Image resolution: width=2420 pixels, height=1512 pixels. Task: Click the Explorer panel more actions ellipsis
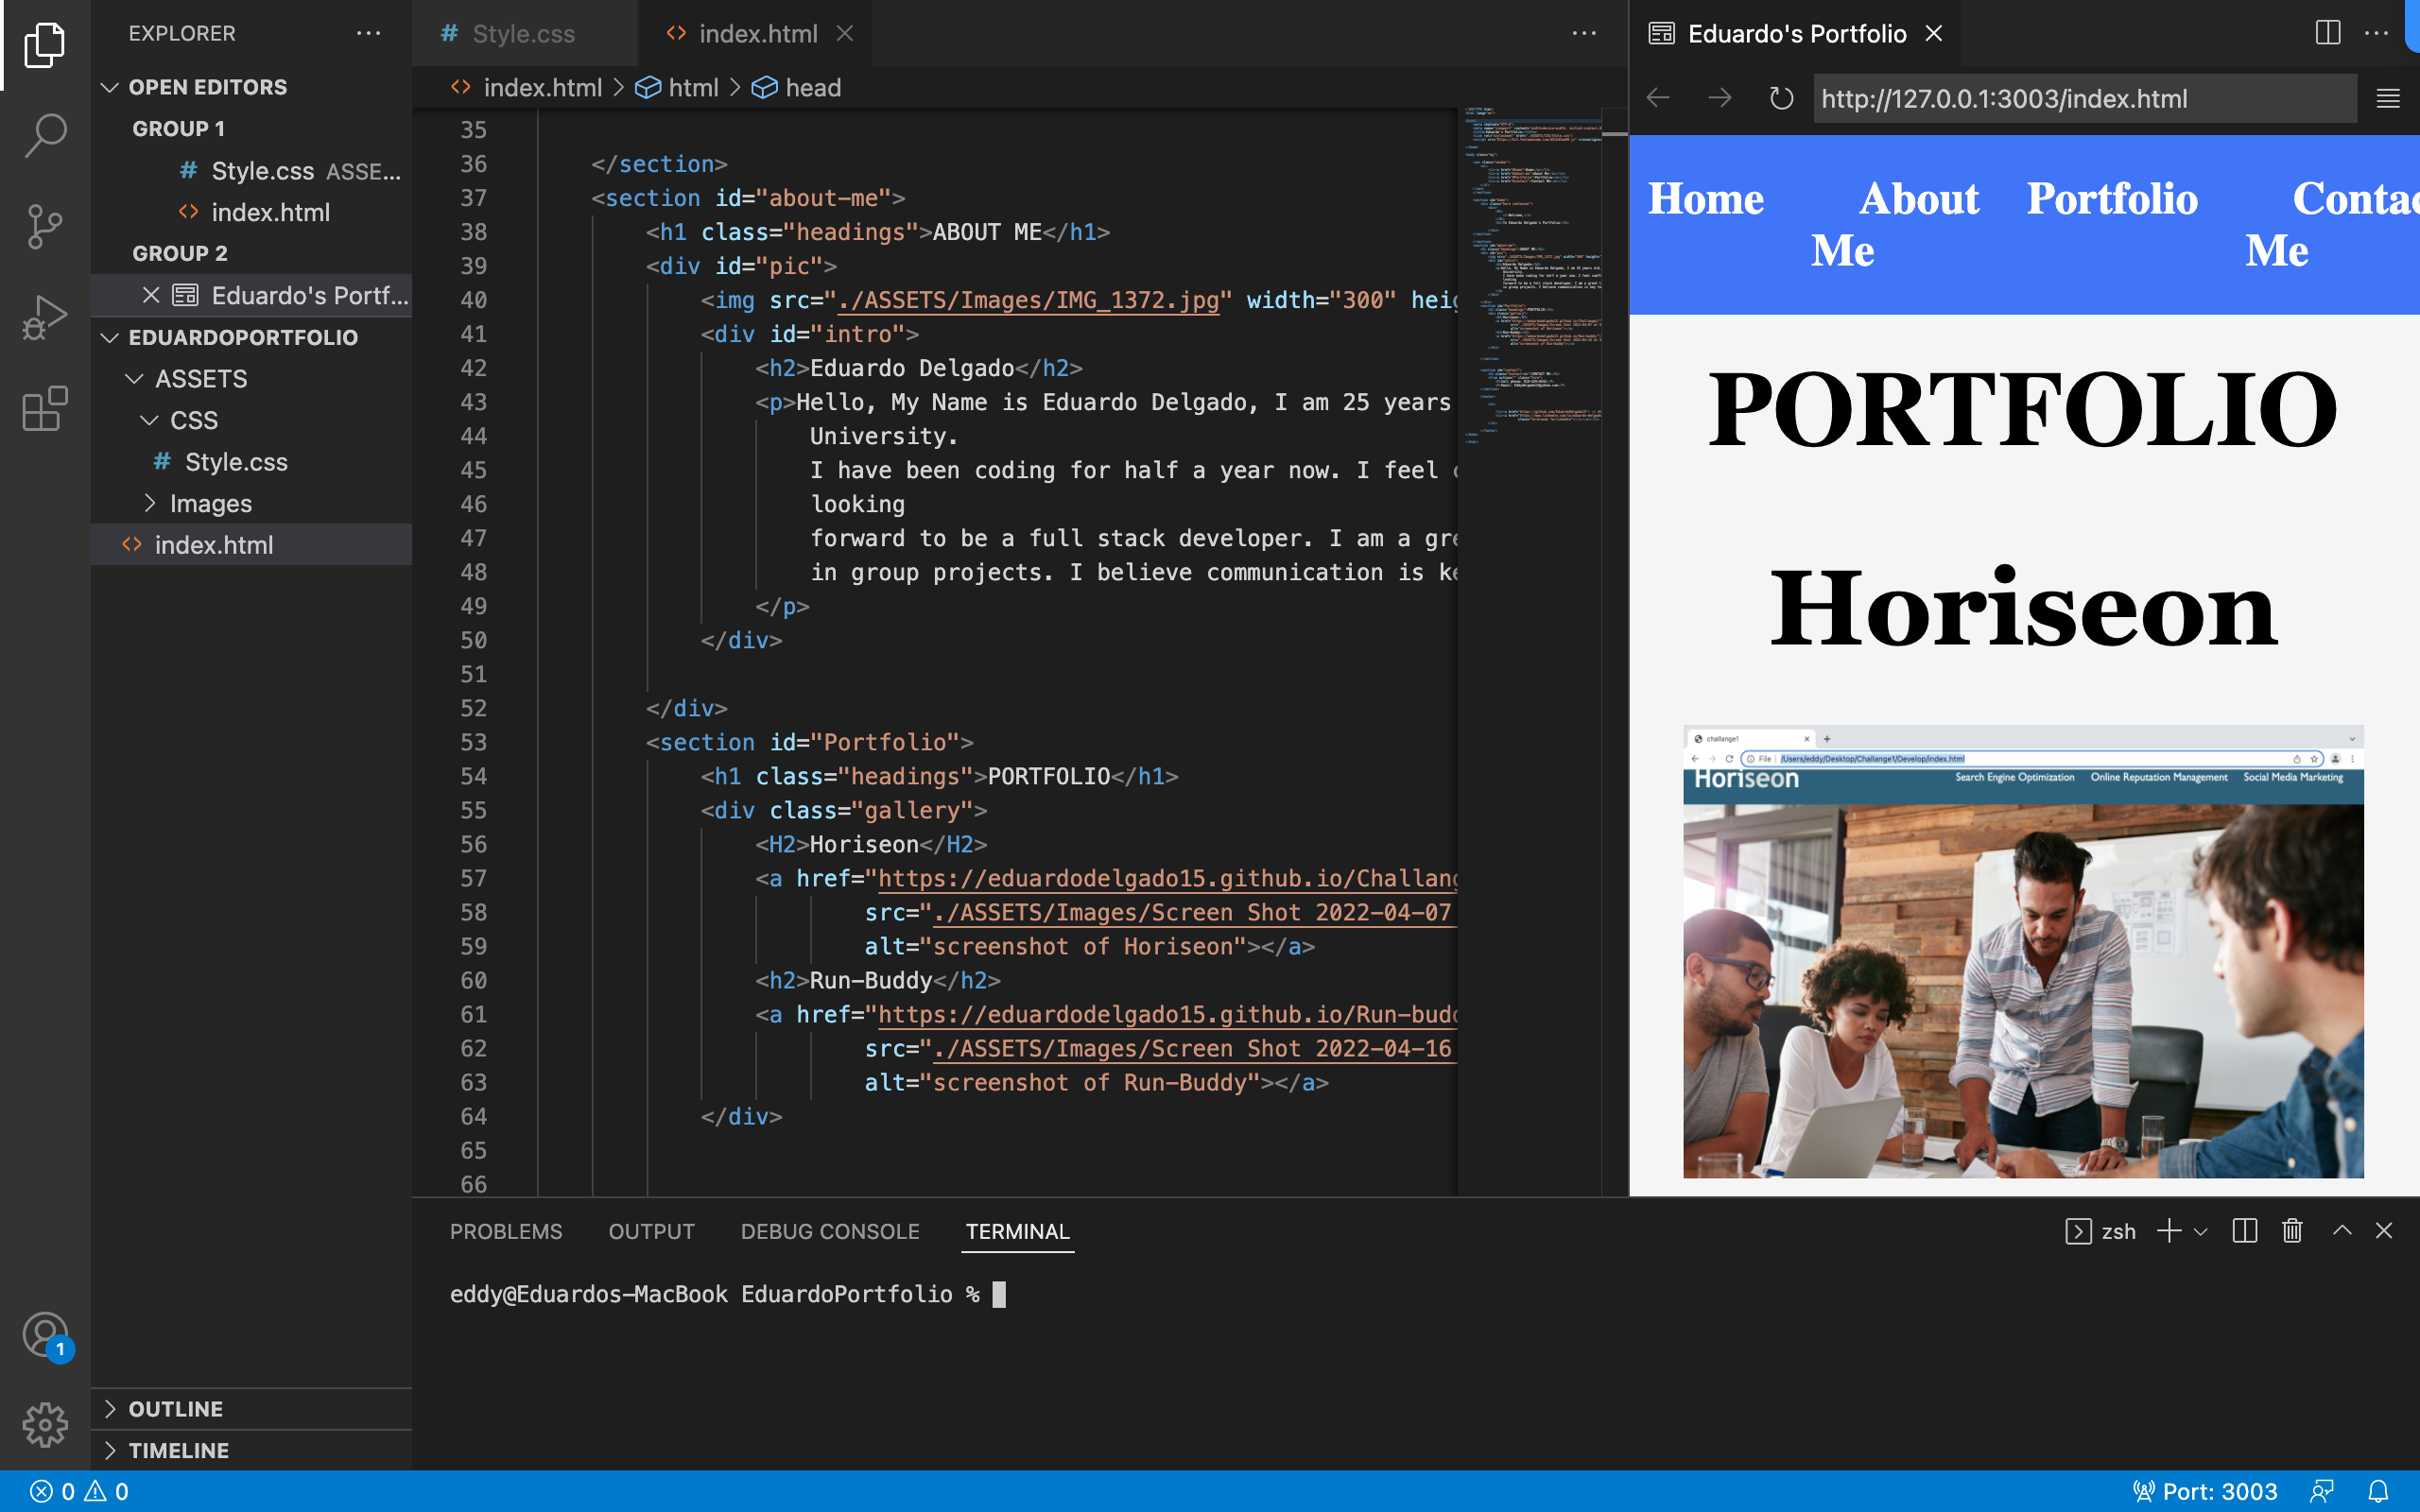(x=368, y=33)
